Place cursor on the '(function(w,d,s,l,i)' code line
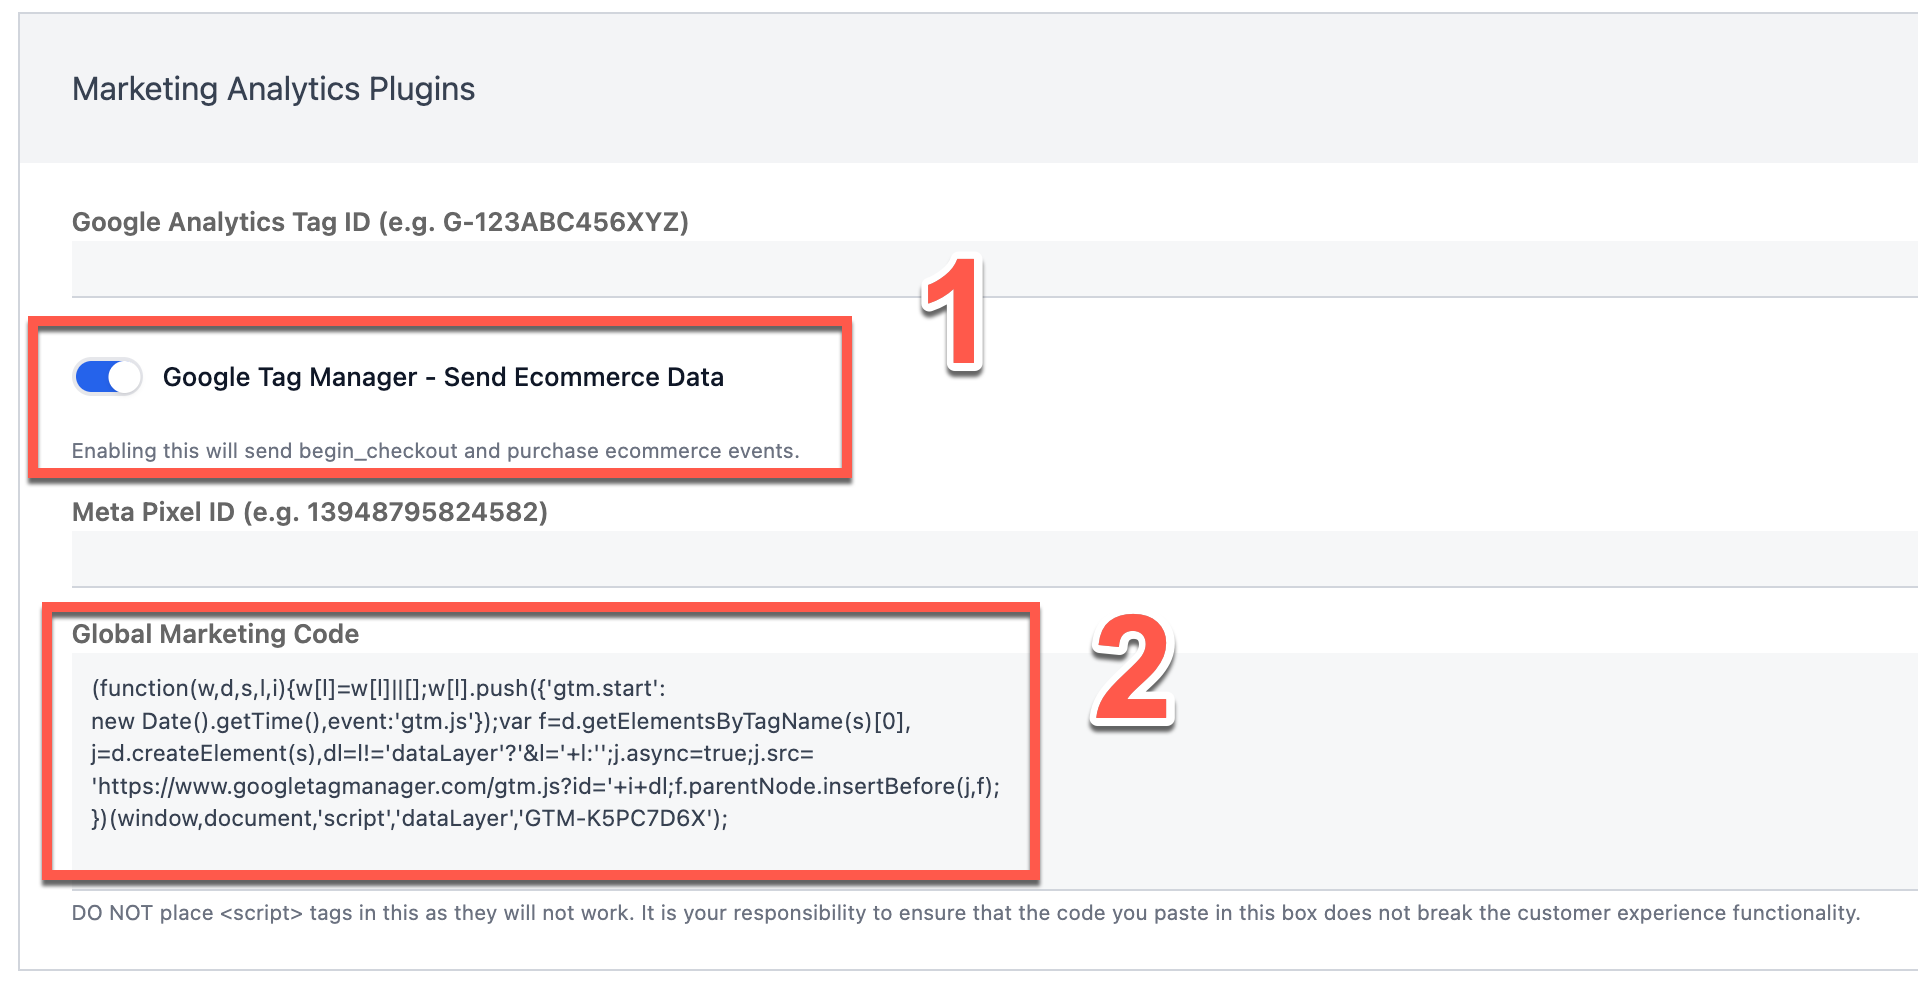Viewport: 1918px width, 990px height. (x=378, y=689)
